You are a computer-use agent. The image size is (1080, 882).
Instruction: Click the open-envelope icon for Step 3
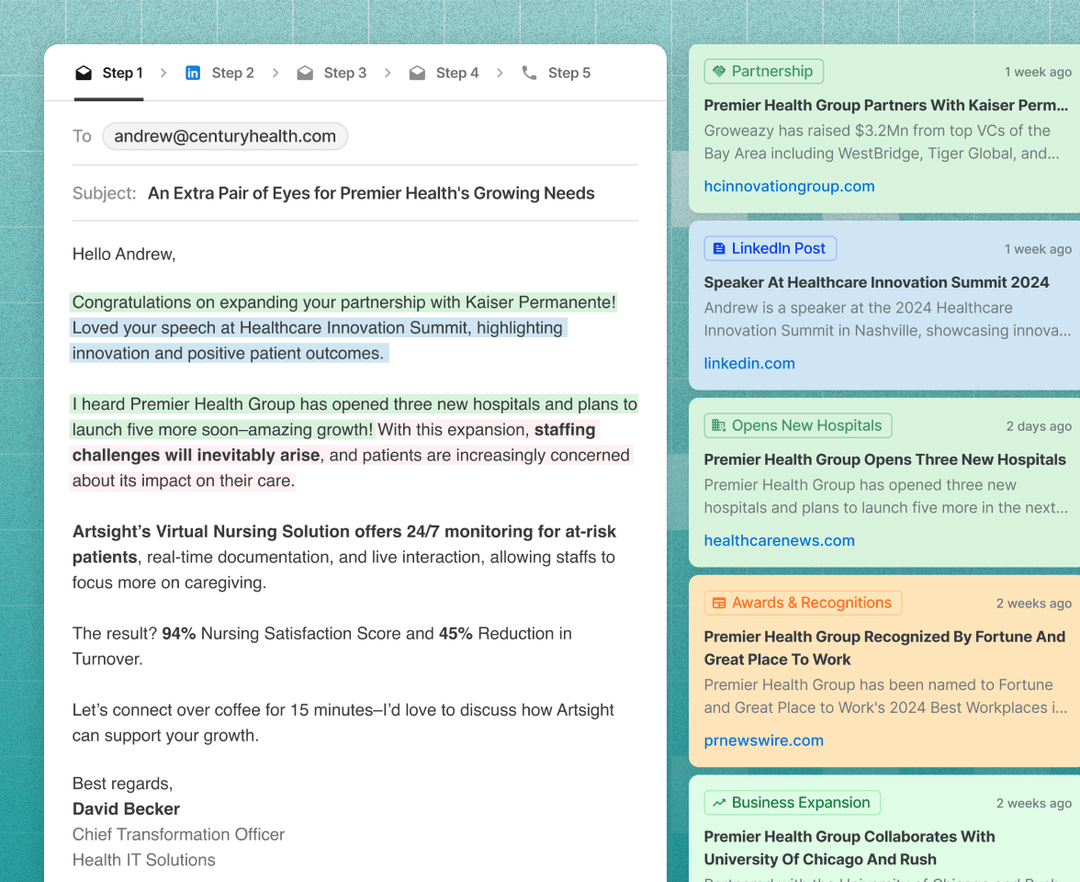(305, 73)
